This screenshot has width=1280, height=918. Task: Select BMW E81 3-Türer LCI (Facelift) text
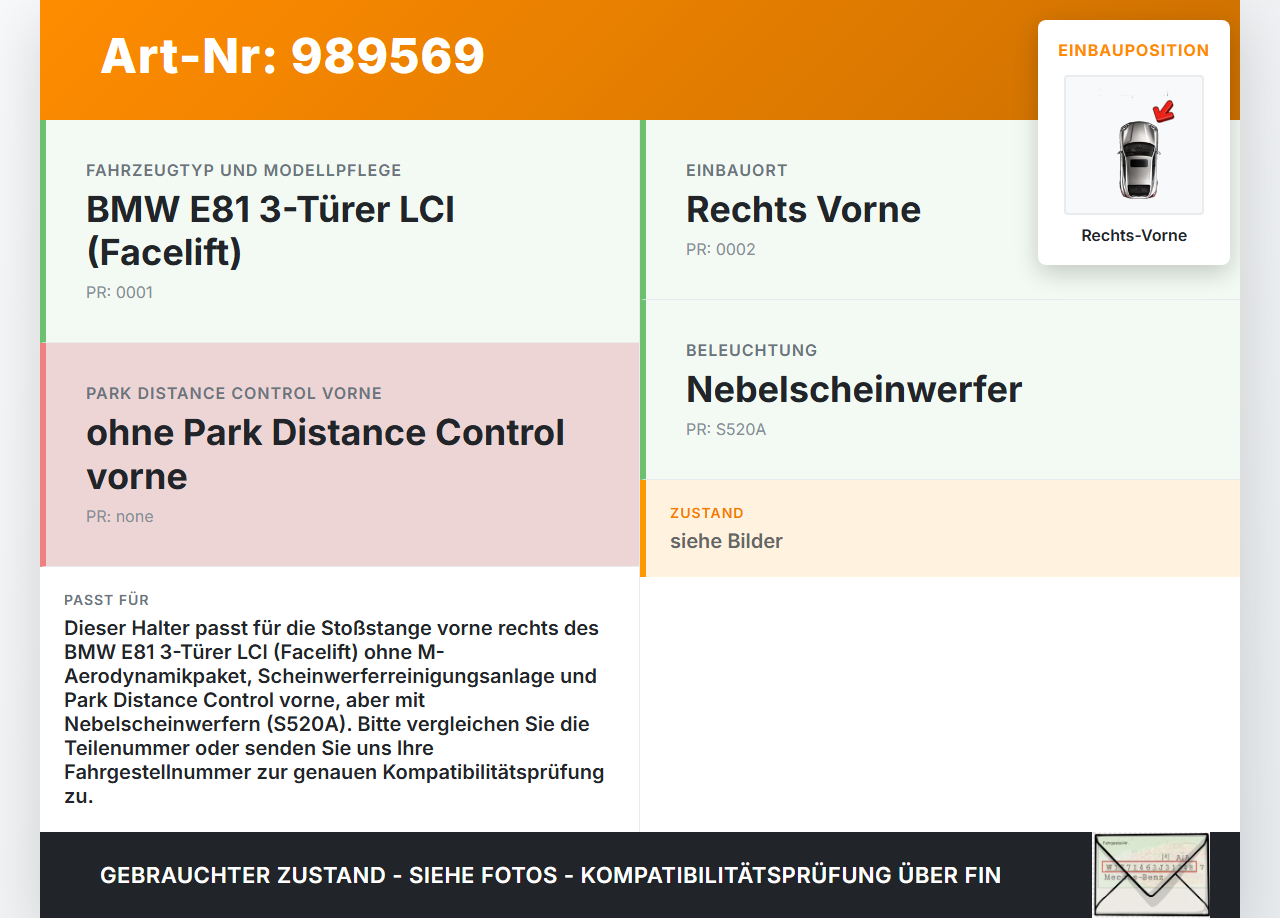270,231
